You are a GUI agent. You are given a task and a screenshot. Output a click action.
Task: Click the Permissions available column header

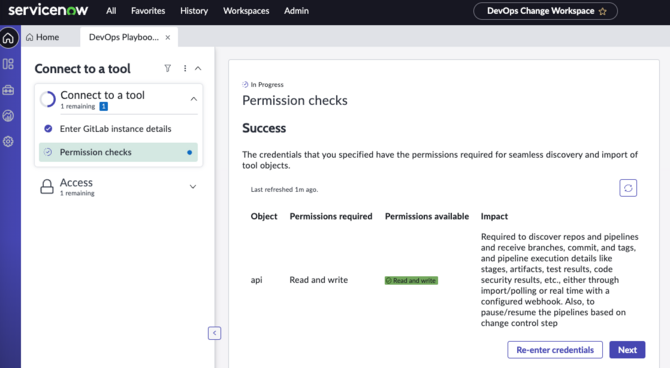(x=427, y=216)
